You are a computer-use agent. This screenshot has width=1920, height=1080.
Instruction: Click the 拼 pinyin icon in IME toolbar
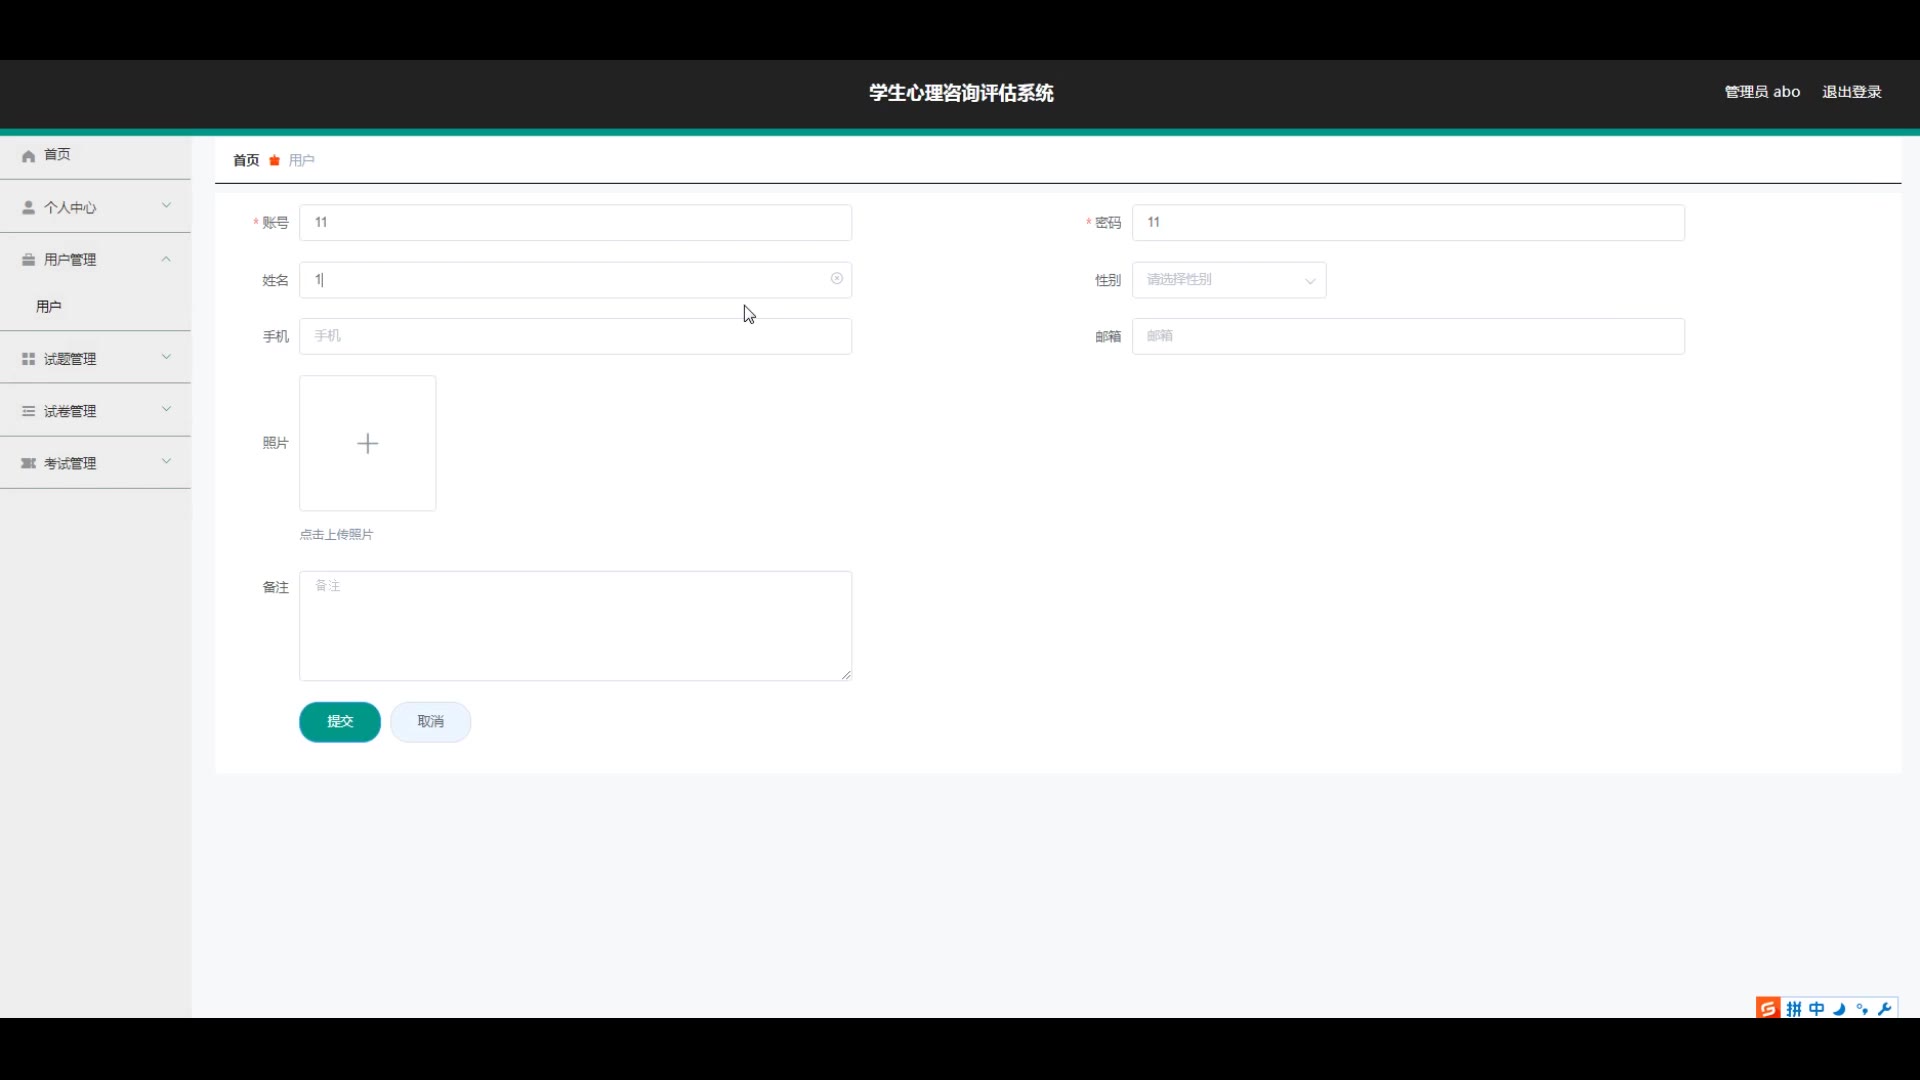click(x=1794, y=1008)
